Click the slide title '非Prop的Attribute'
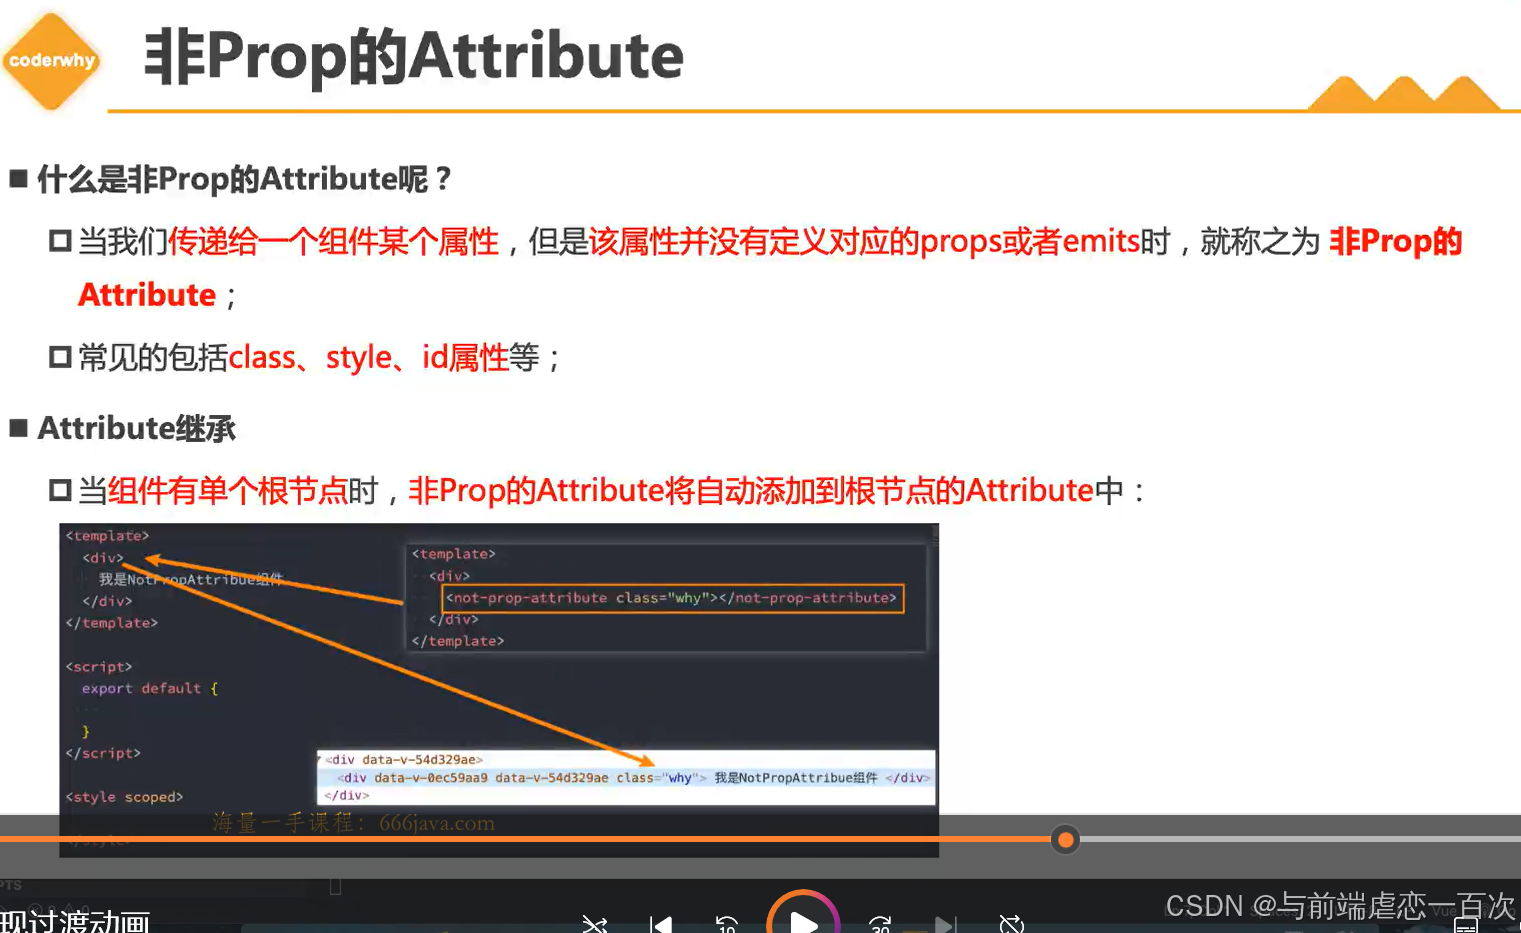The width and height of the screenshot is (1521, 933). pyautogui.click(x=414, y=56)
